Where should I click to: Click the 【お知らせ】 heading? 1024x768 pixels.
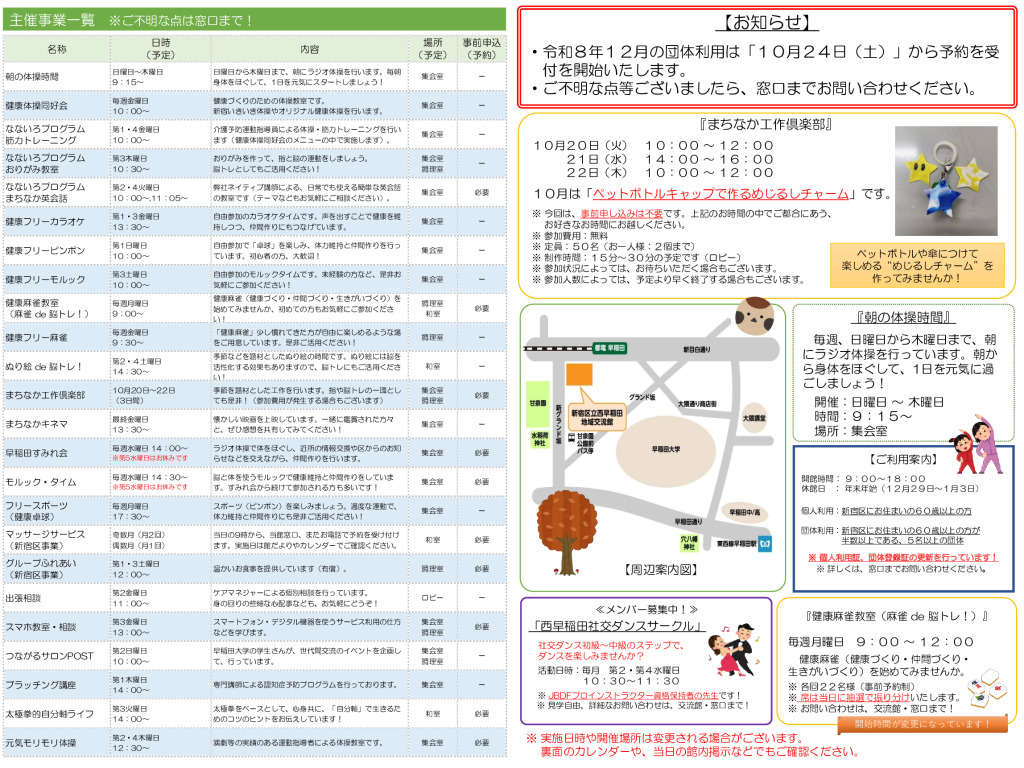(767, 23)
